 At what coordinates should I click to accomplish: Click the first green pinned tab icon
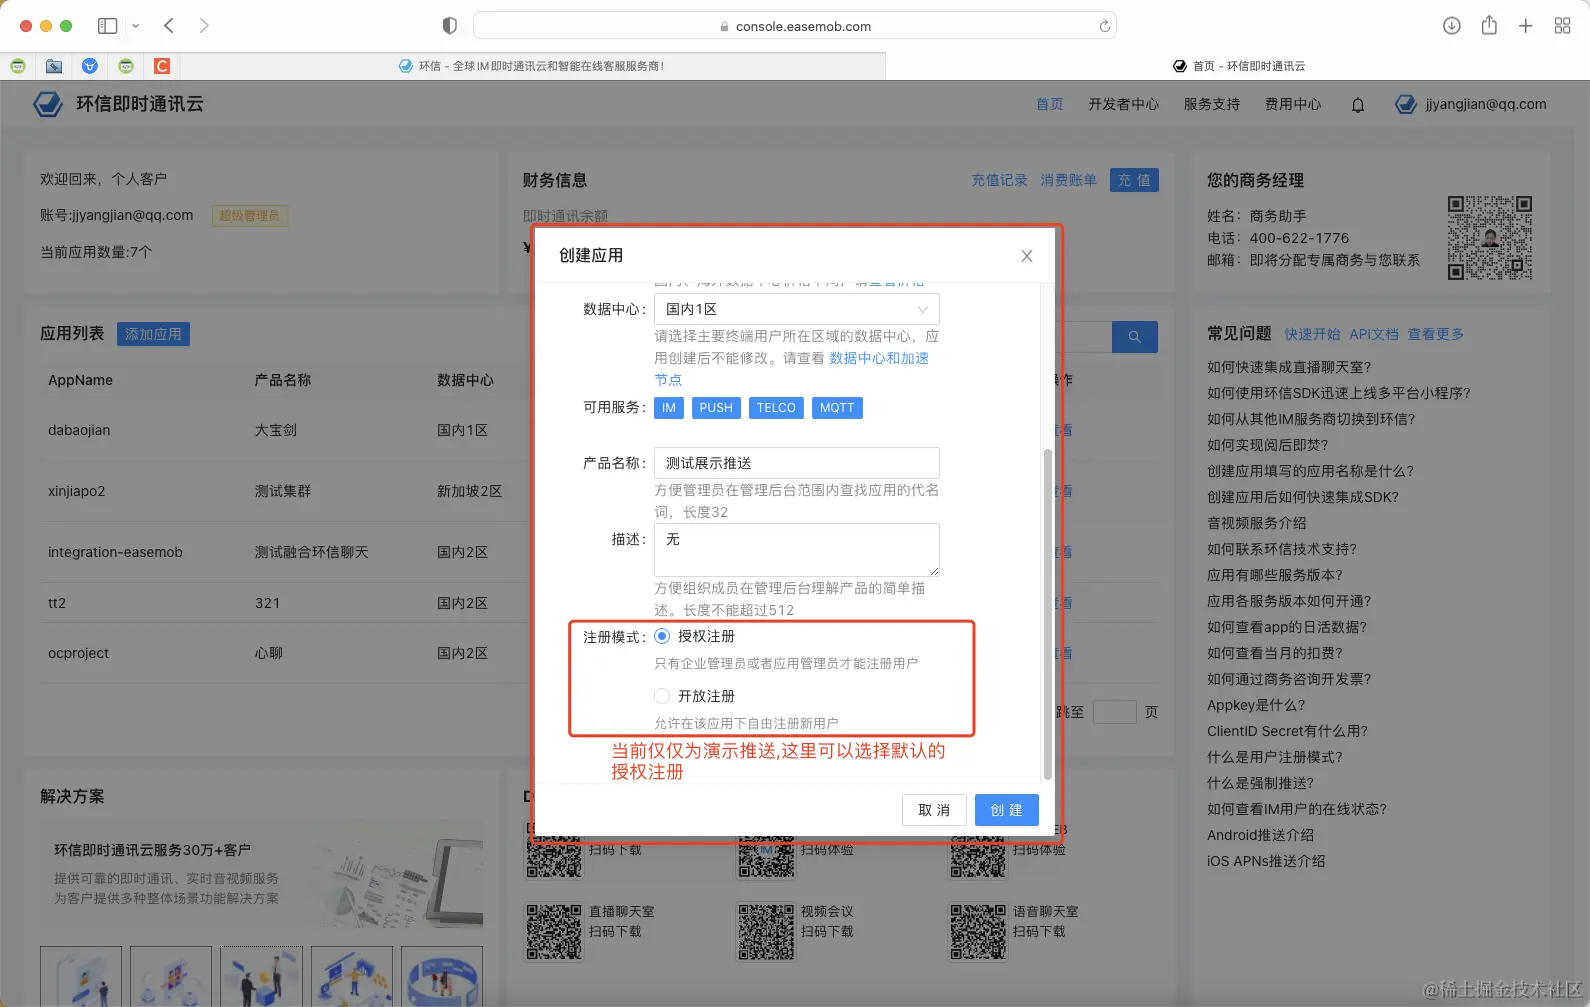(x=18, y=66)
